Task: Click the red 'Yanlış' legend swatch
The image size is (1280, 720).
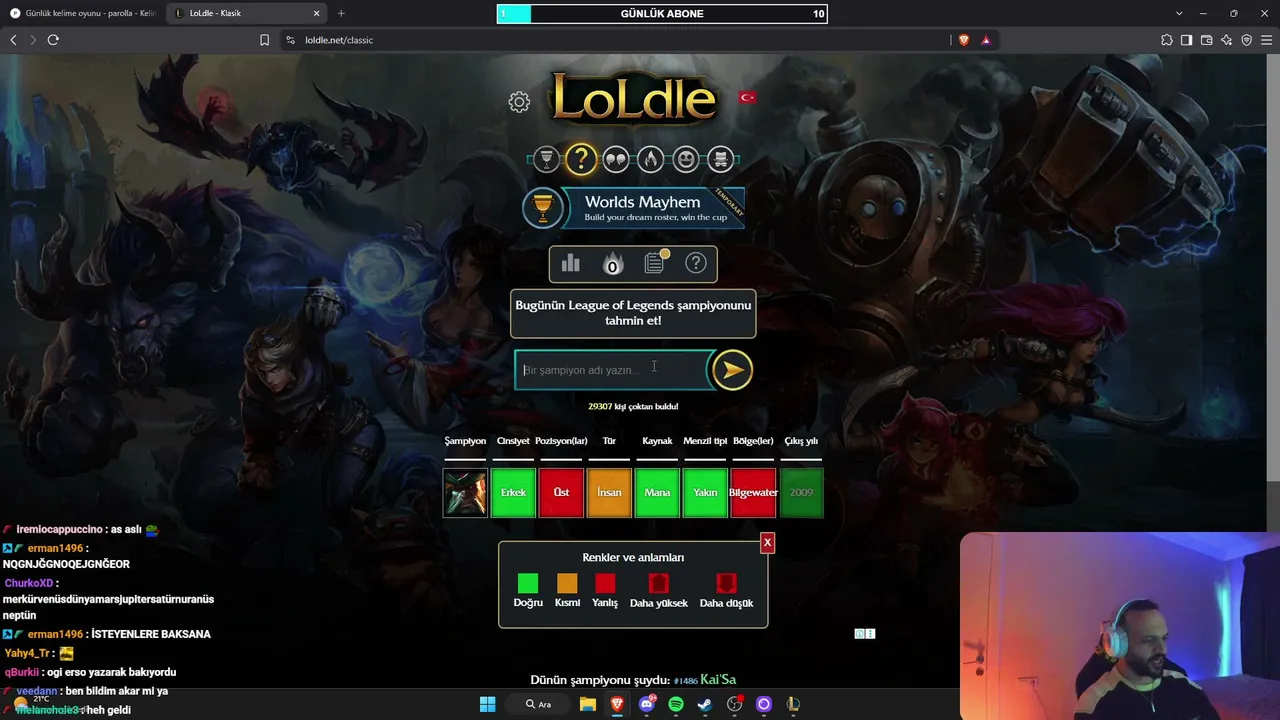Action: (x=605, y=583)
